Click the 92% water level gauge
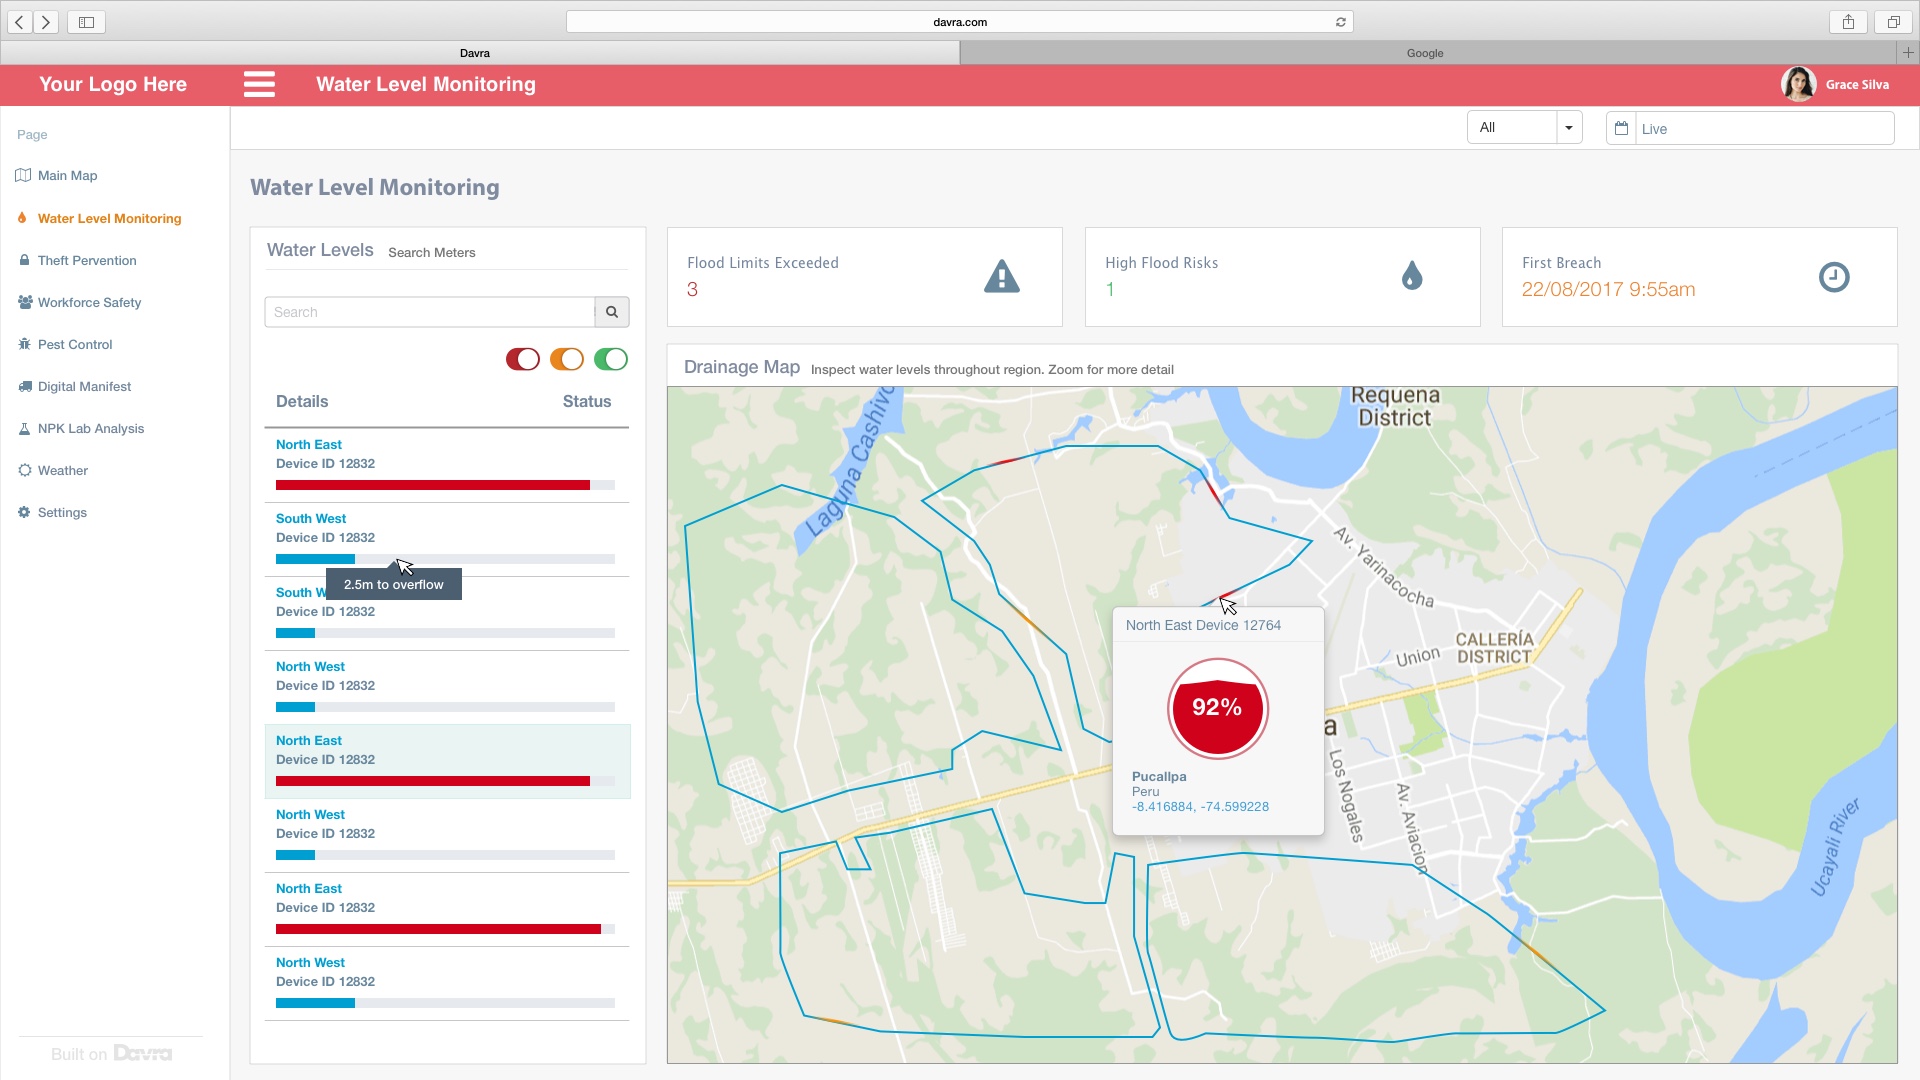The width and height of the screenshot is (1920, 1080). click(x=1217, y=708)
